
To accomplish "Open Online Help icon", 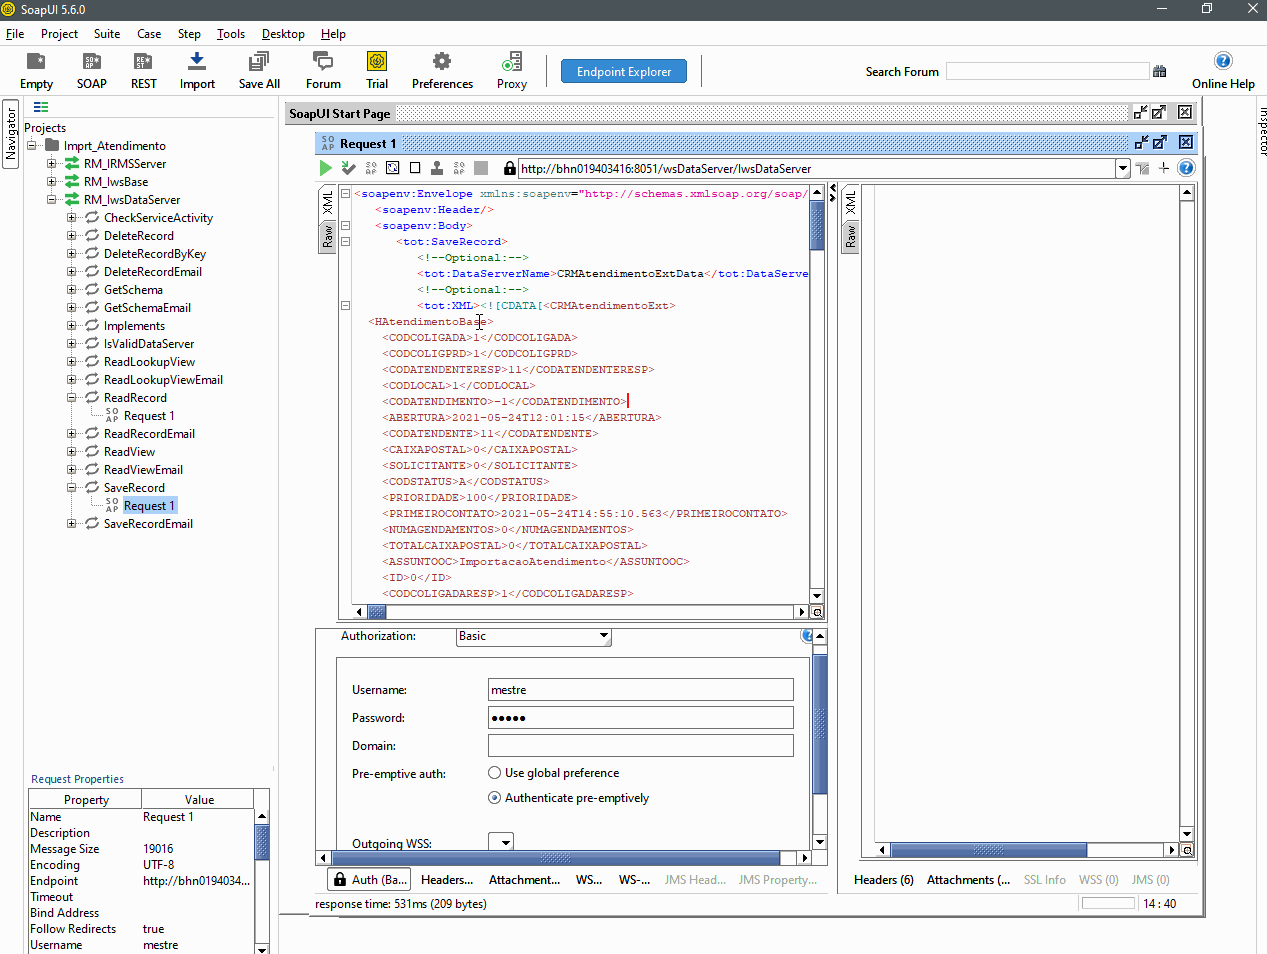I will coord(1223,61).
